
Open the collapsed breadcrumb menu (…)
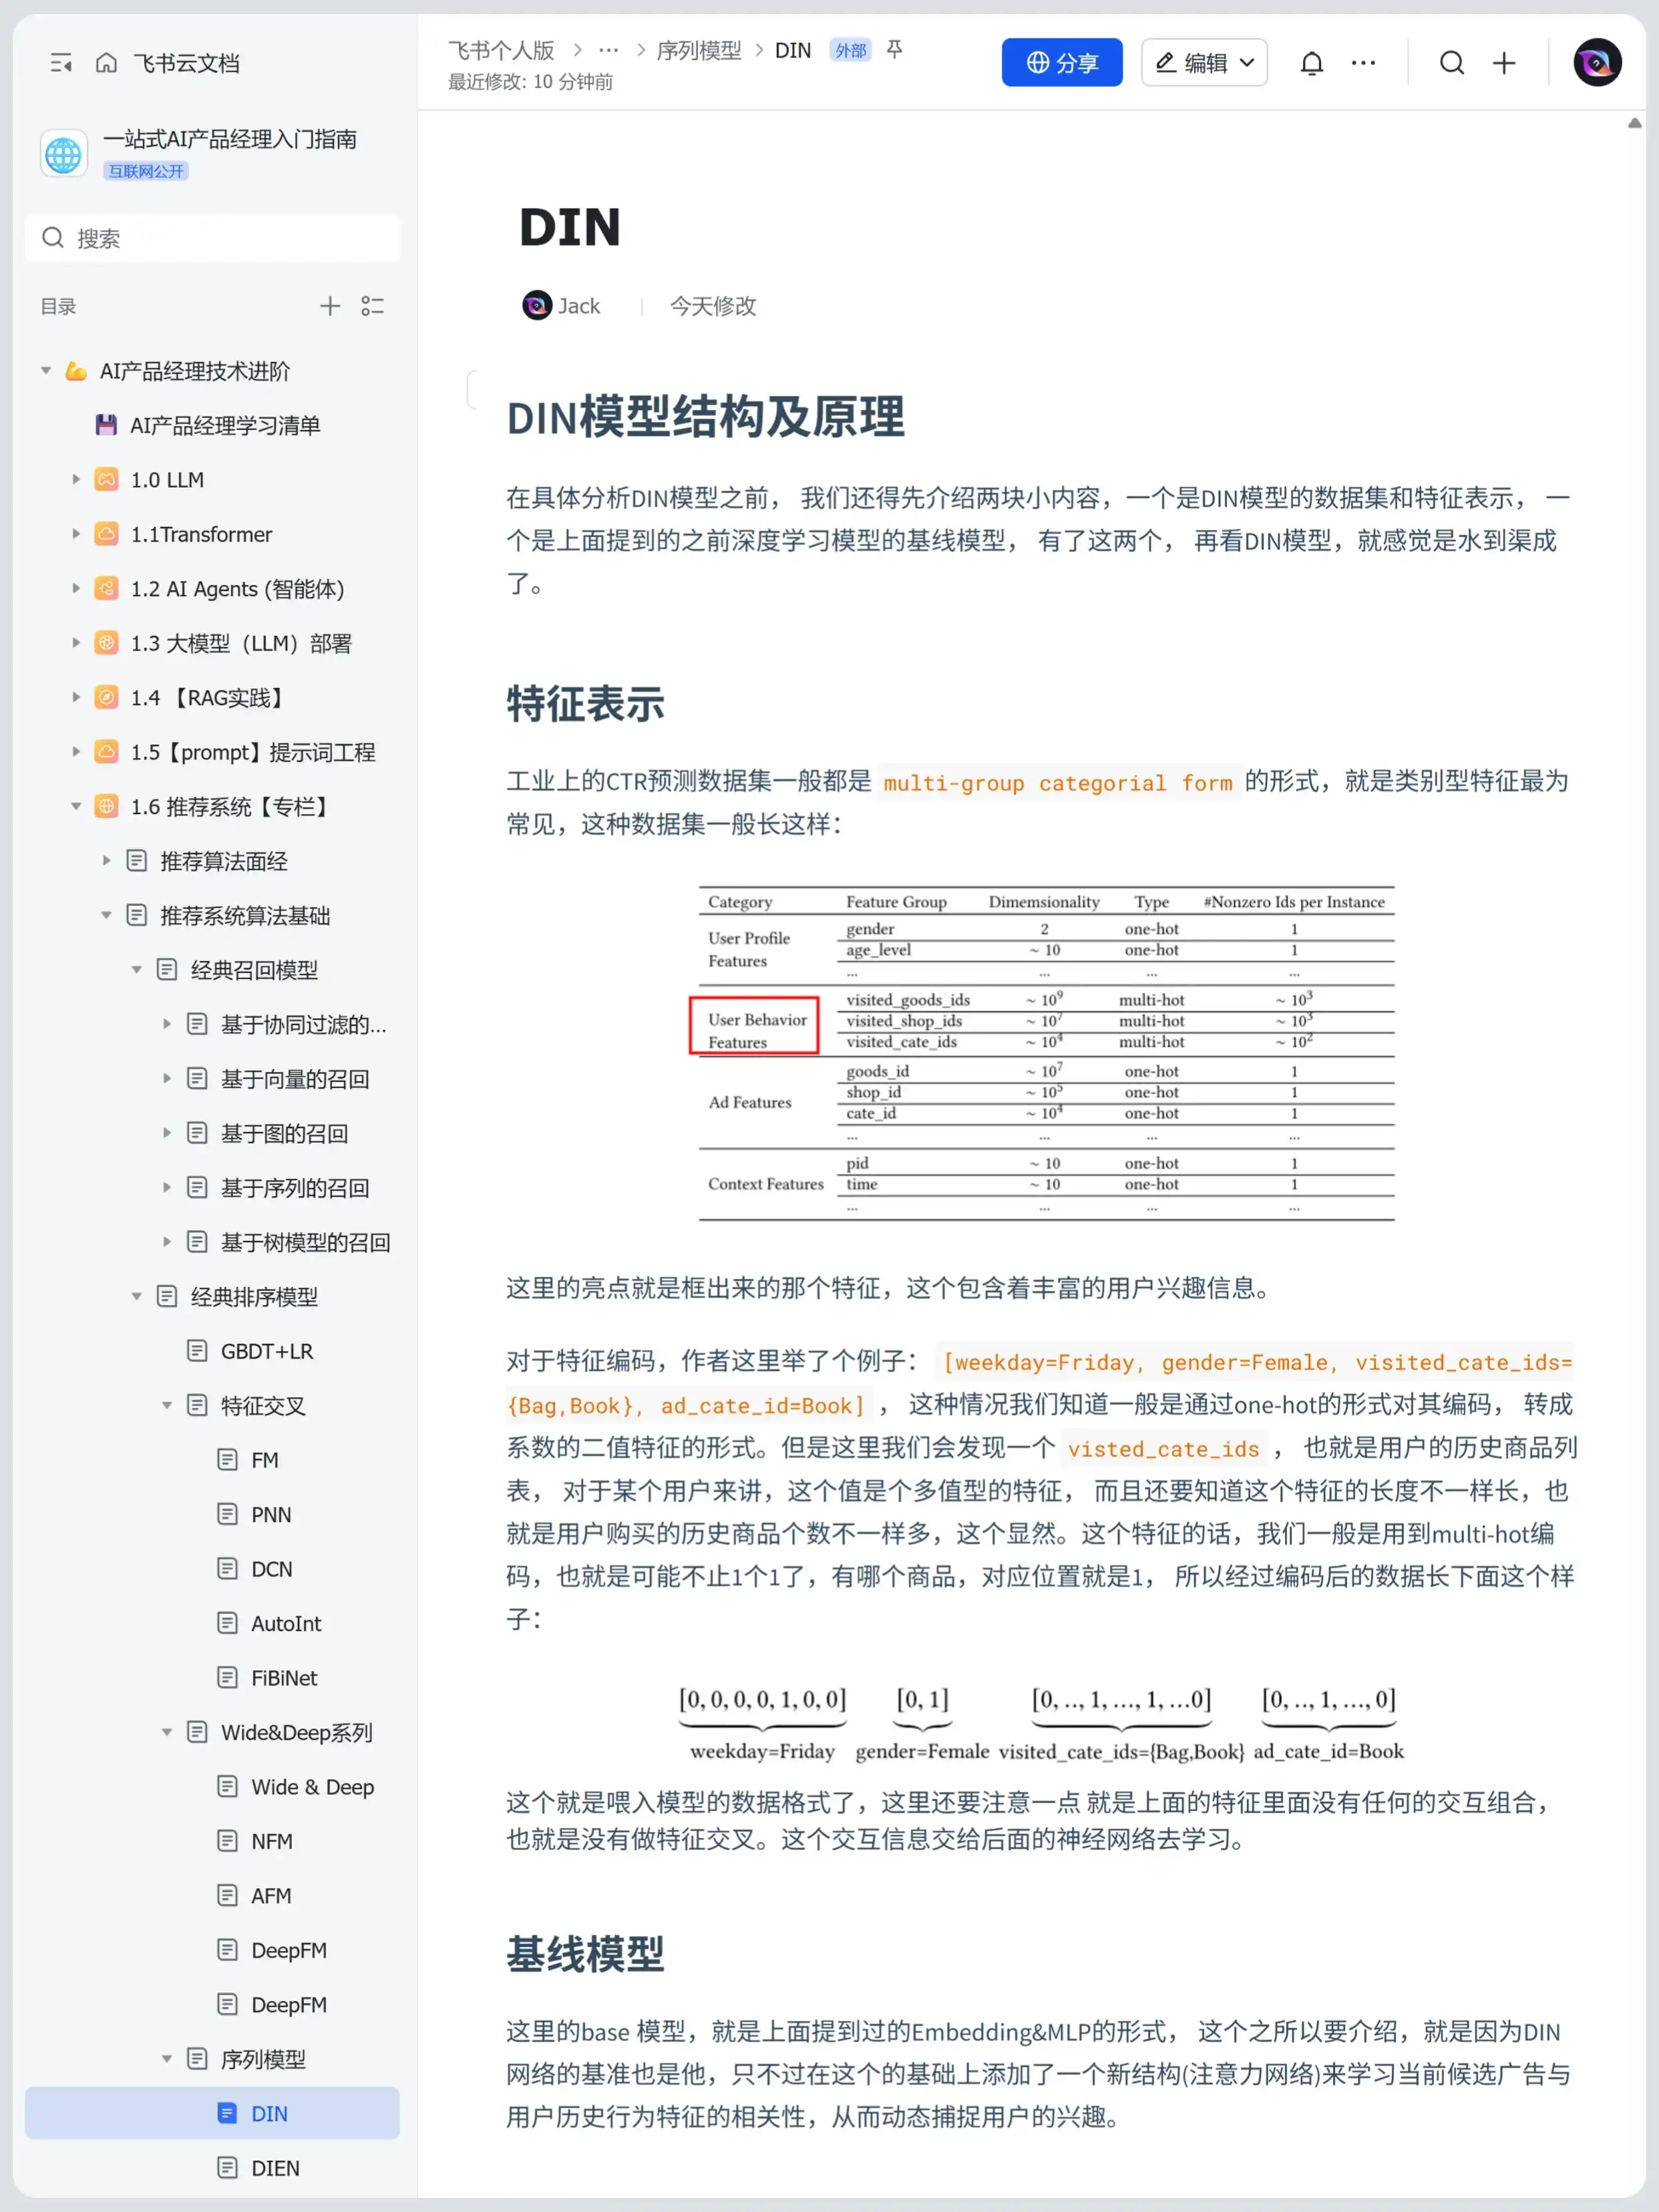[609, 50]
